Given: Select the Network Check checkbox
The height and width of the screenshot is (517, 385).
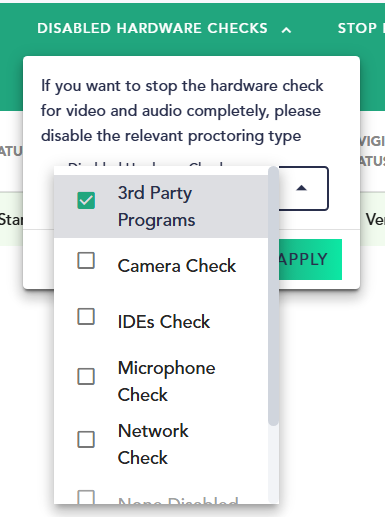Looking at the screenshot, I should pos(86,439).
